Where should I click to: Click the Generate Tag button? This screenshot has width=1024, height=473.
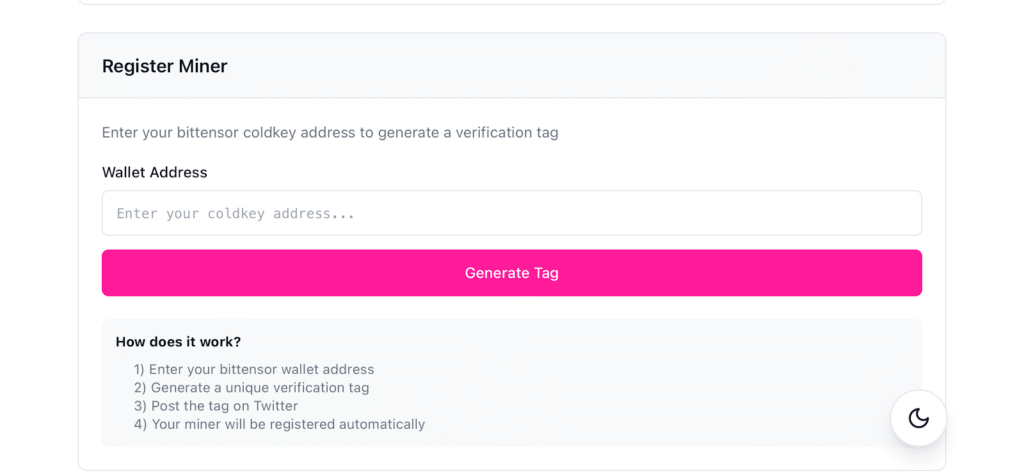(x=511, y=273)
